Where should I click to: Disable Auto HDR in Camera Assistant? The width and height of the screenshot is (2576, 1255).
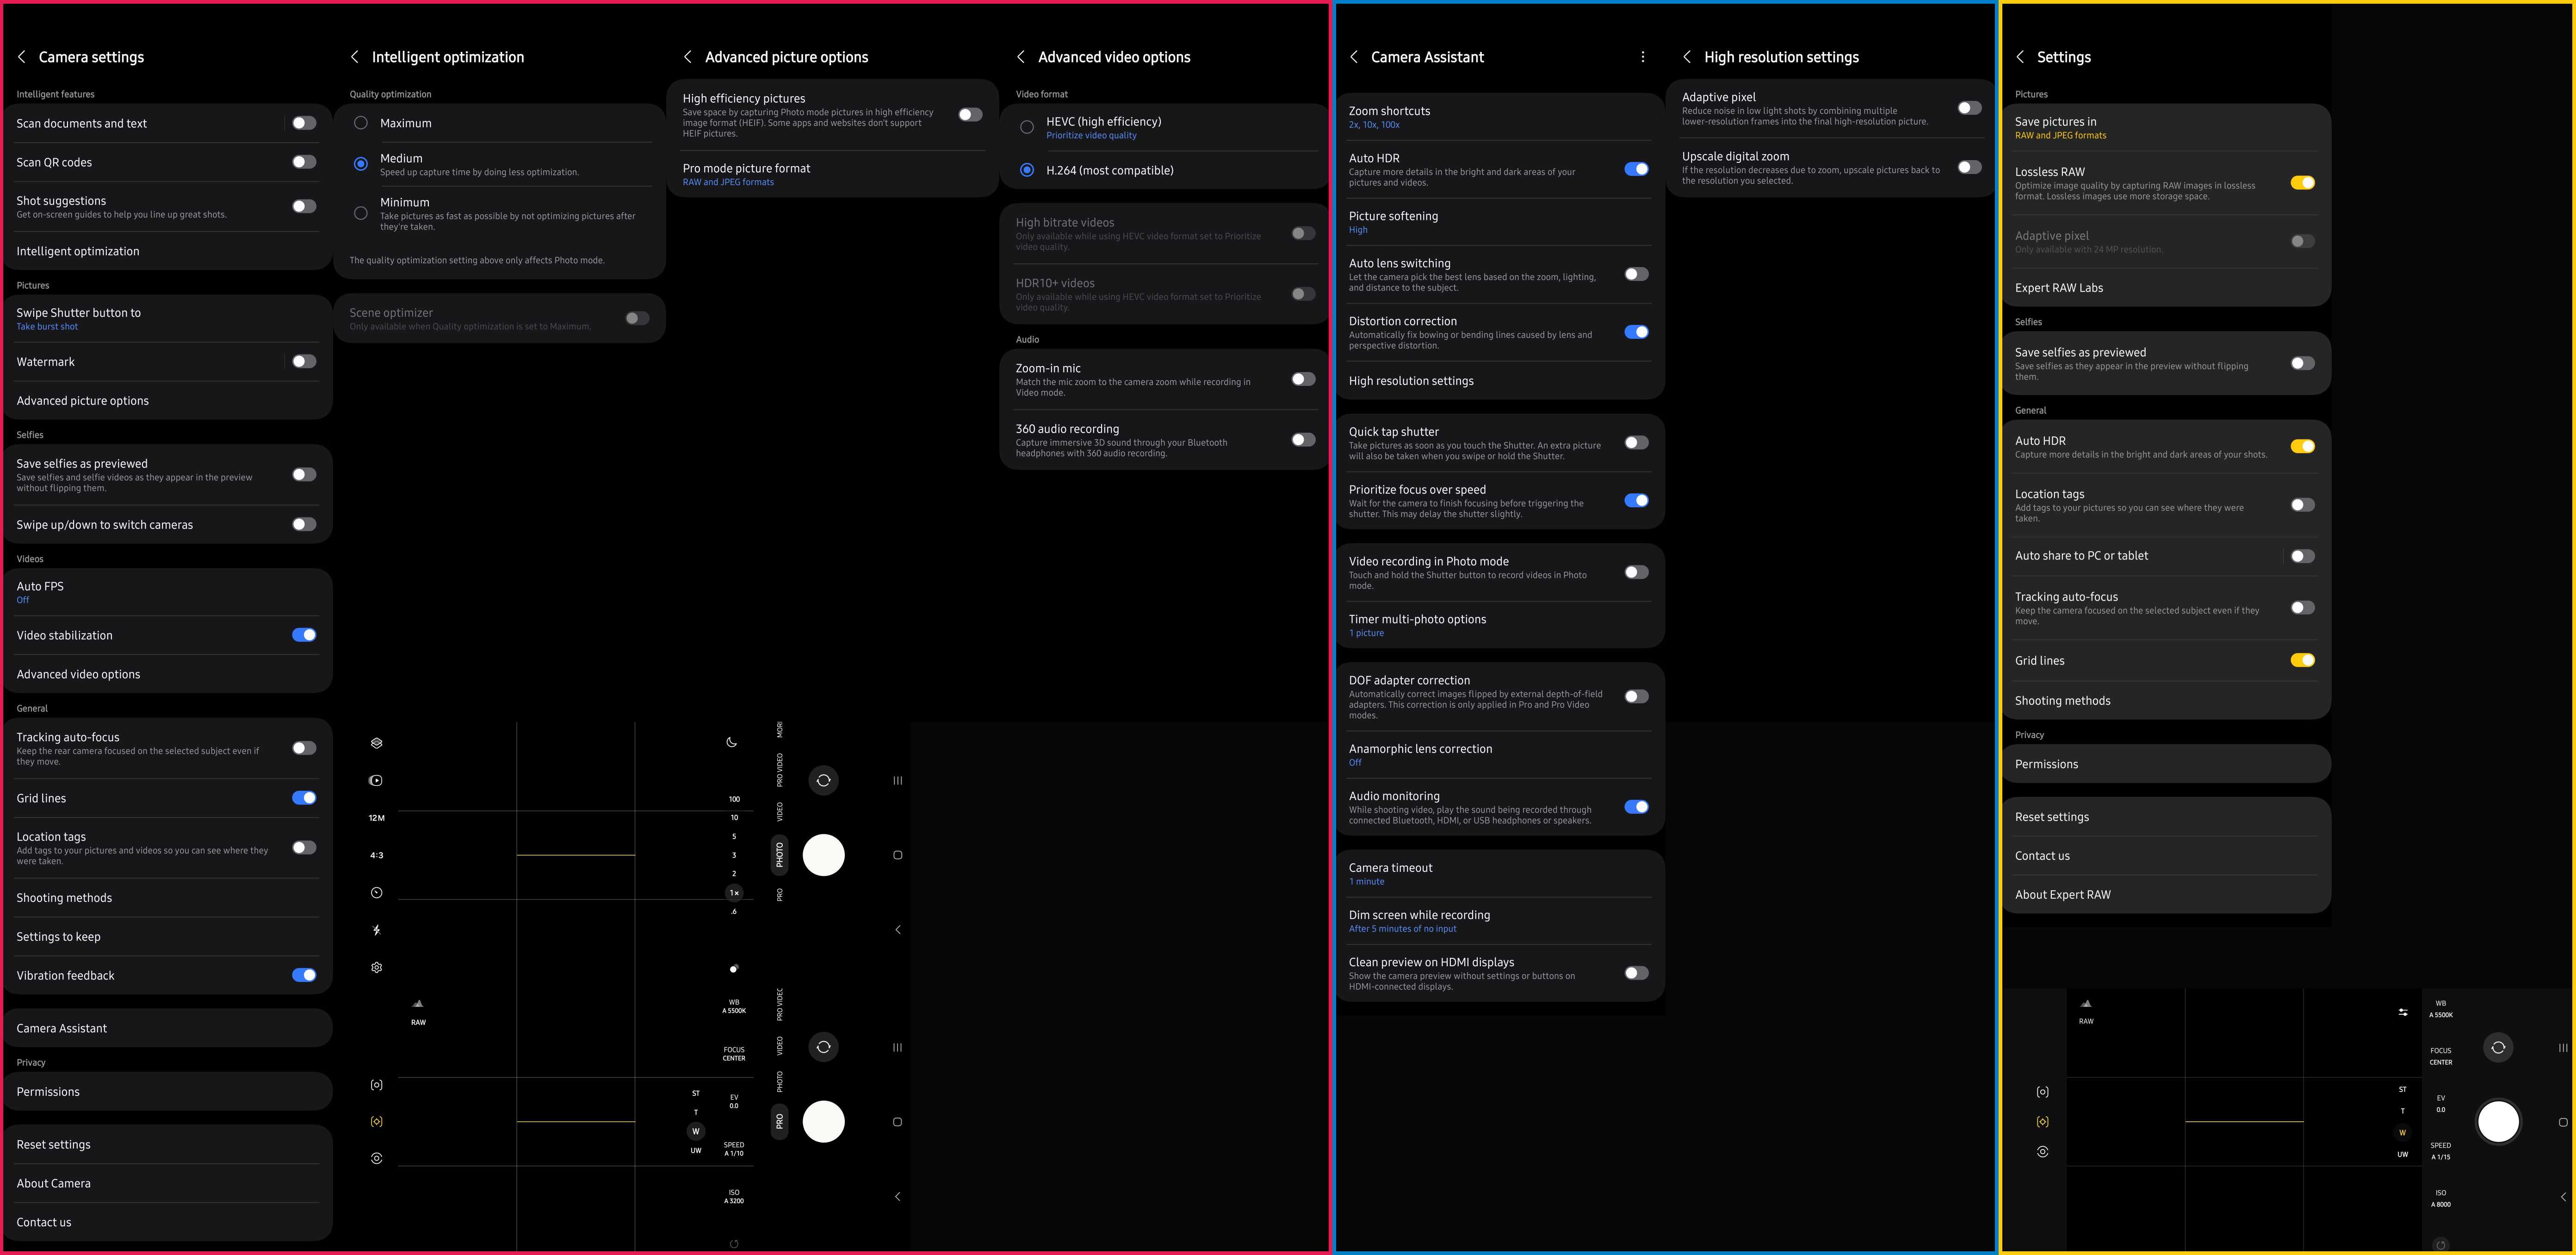1637,169
